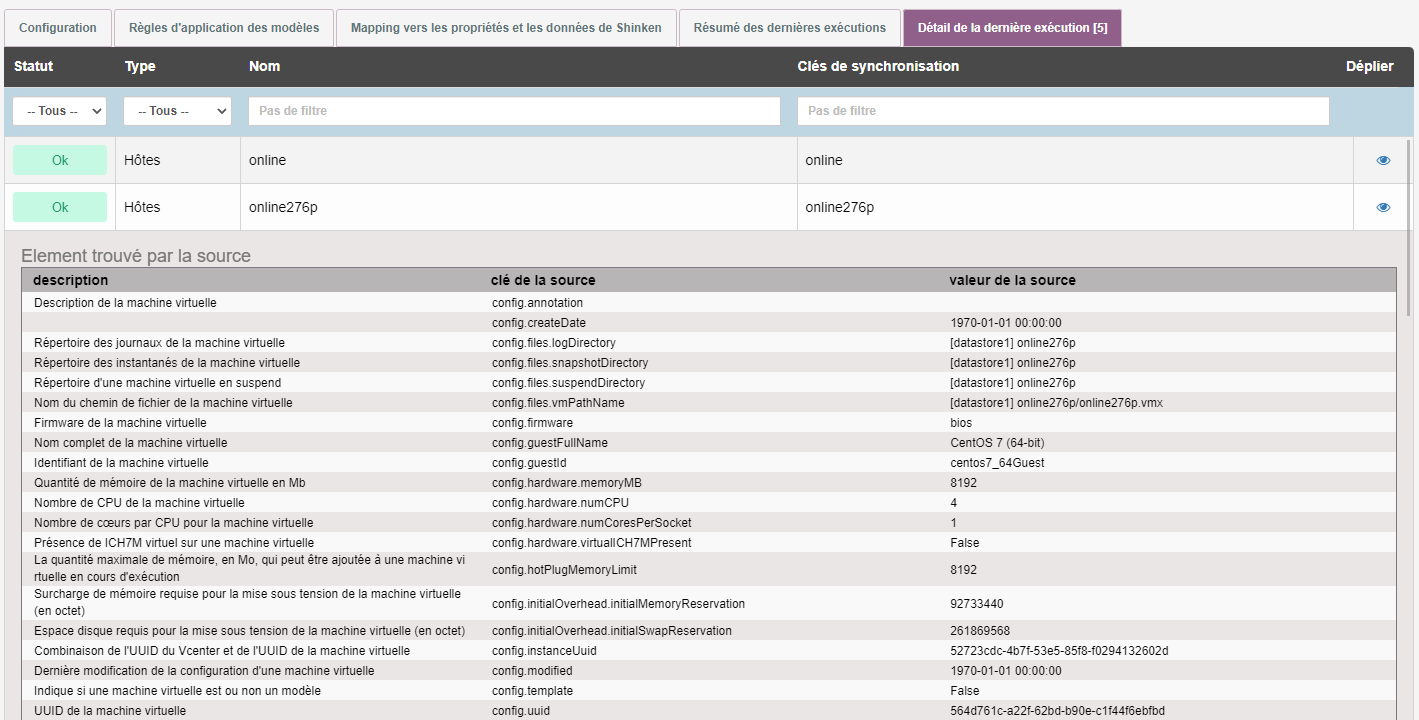Toggle eye icon for online host row
Viewport: 1419px width, 720px height.
coord(1383,160)
